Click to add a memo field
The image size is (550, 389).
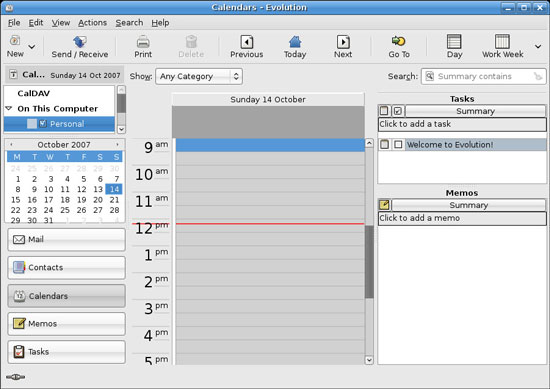pos(462,218)
